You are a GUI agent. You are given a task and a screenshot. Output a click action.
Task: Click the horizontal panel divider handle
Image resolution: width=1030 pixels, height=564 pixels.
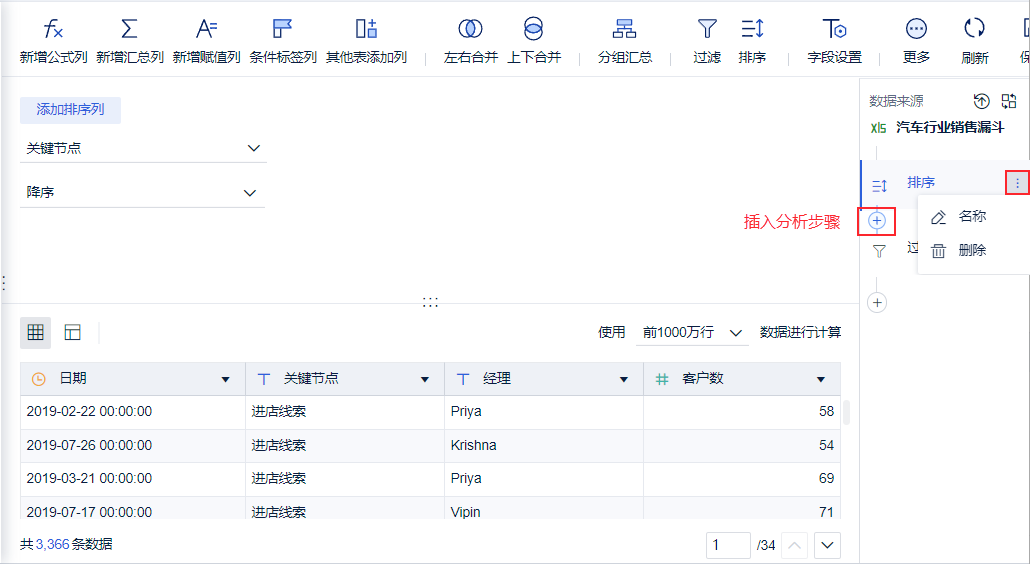click(x=430, y=302)
